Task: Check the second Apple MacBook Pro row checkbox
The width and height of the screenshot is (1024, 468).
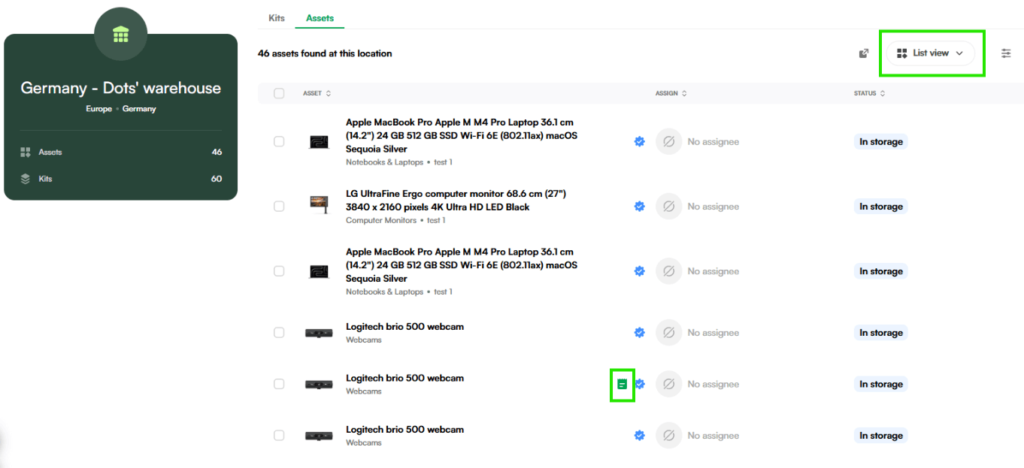Action: (x=279, y=271)
